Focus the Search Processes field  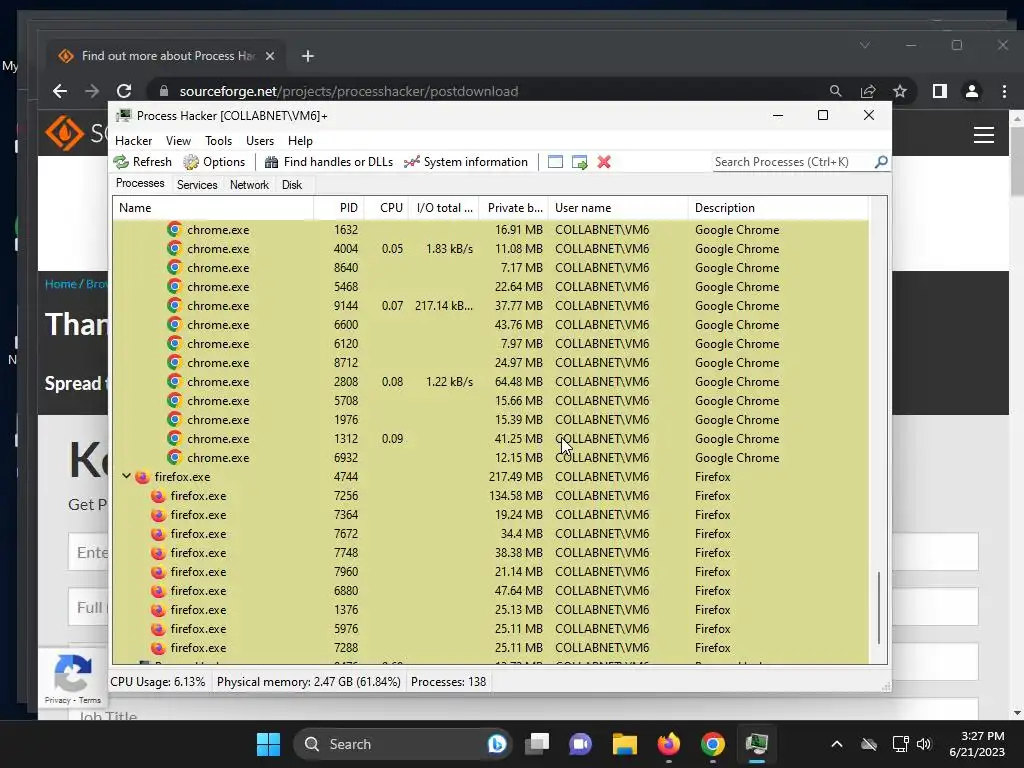pos(793,162)
